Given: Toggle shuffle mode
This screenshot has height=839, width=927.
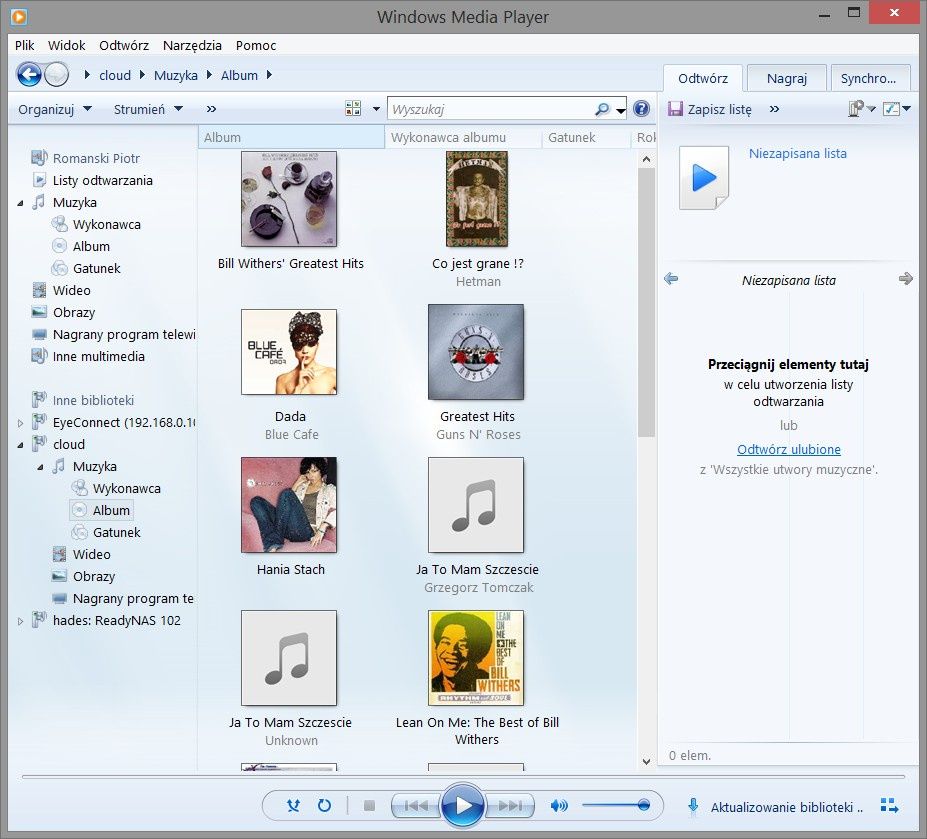Looking at the screenshot, I should pyautogui.click(x=293, y=805).
